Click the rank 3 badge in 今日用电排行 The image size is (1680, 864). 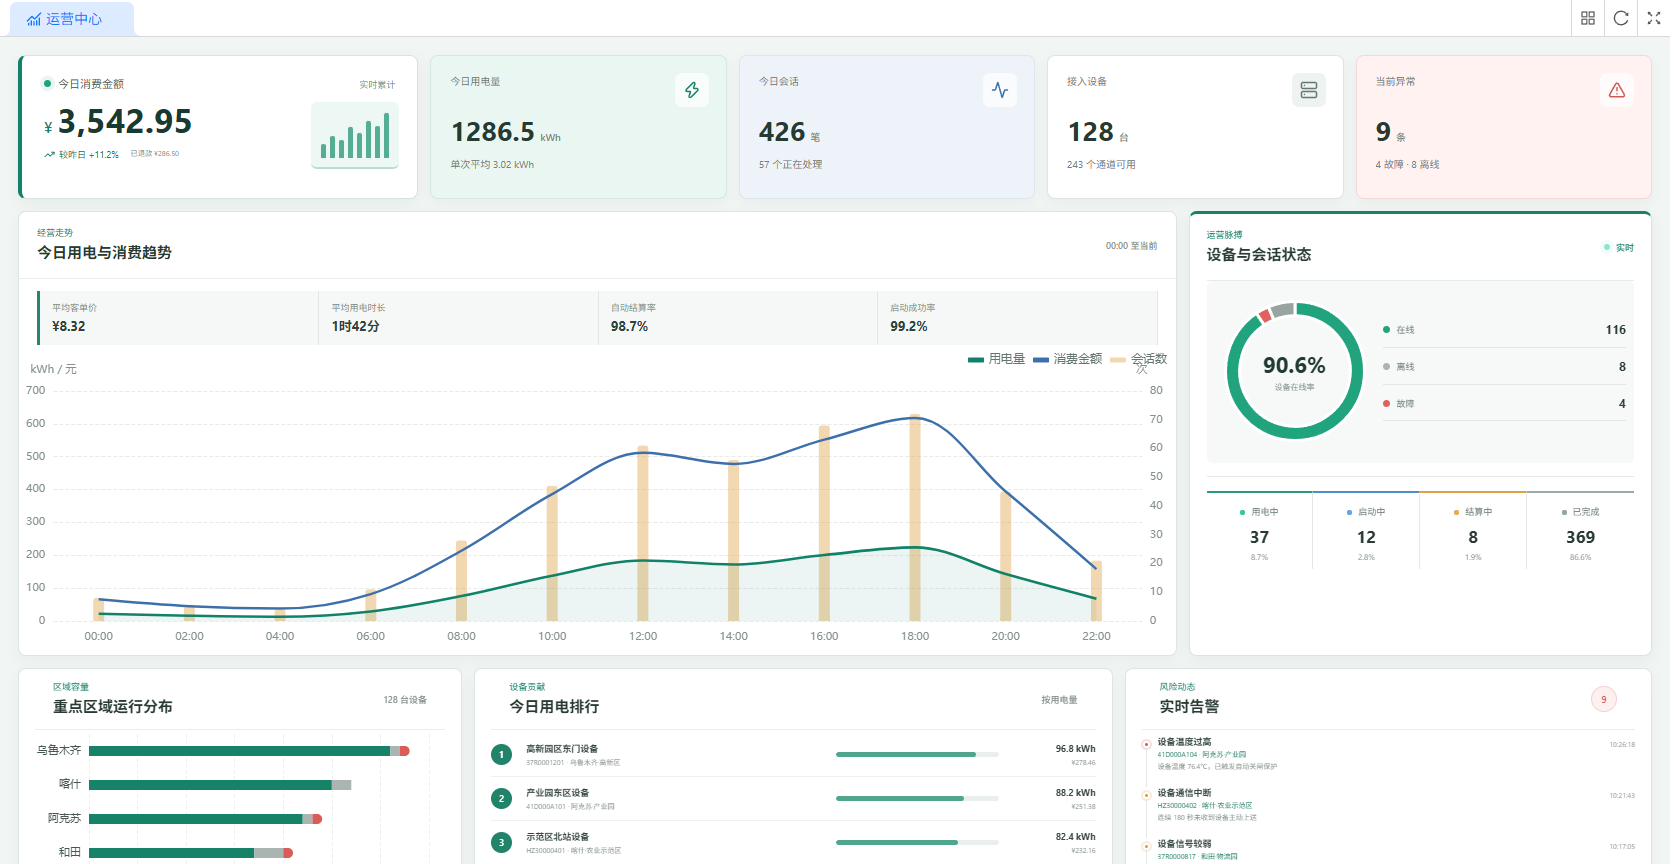(502, 843)
